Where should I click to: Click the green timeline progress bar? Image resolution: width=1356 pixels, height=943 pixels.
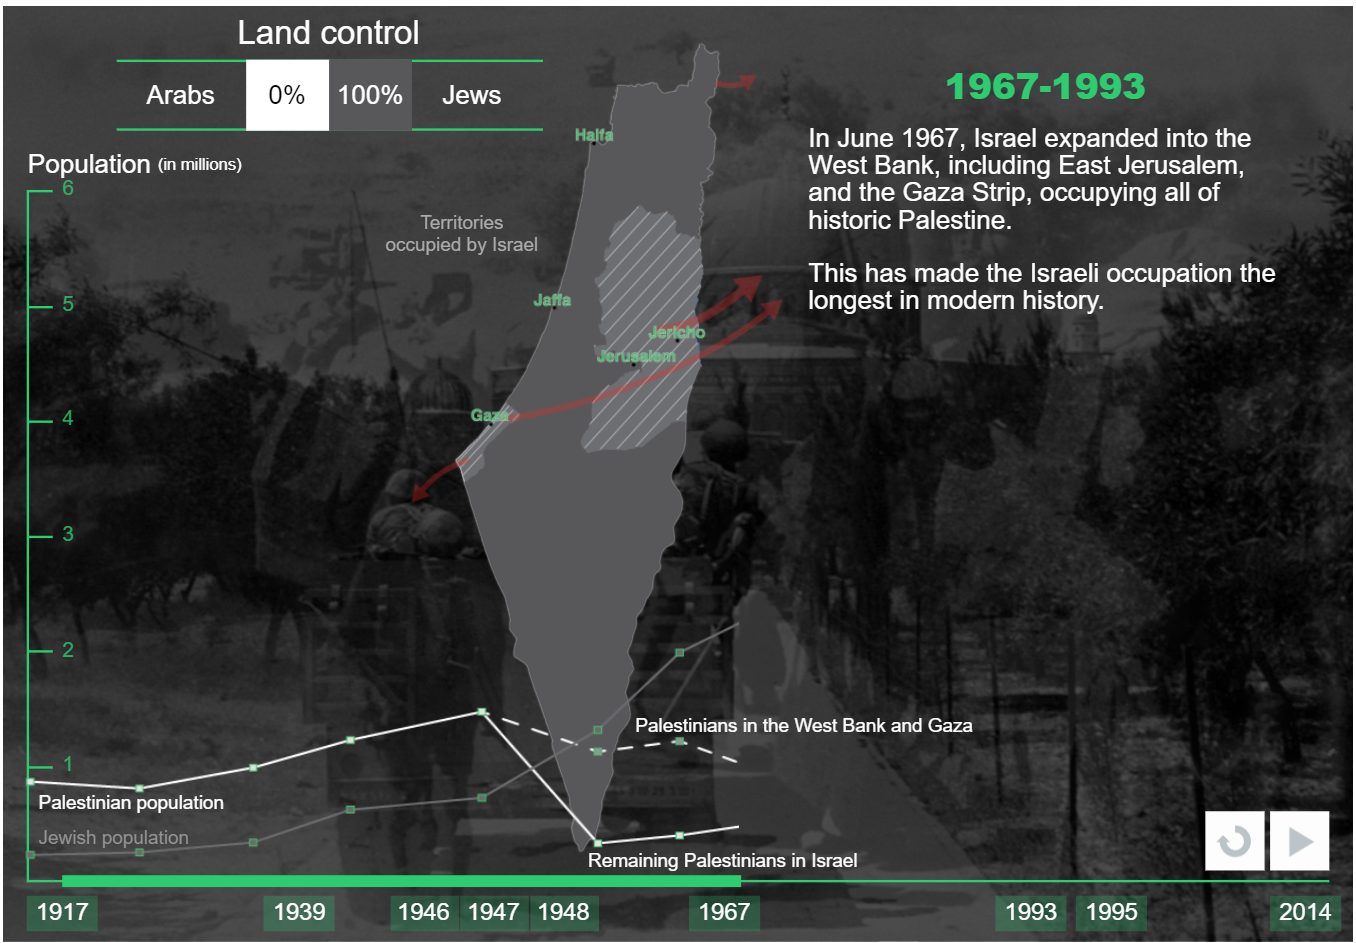[401, 881]
